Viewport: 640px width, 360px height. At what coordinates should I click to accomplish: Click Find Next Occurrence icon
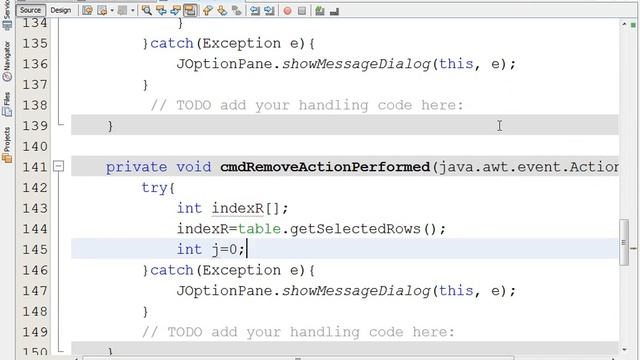pos(176,11)
